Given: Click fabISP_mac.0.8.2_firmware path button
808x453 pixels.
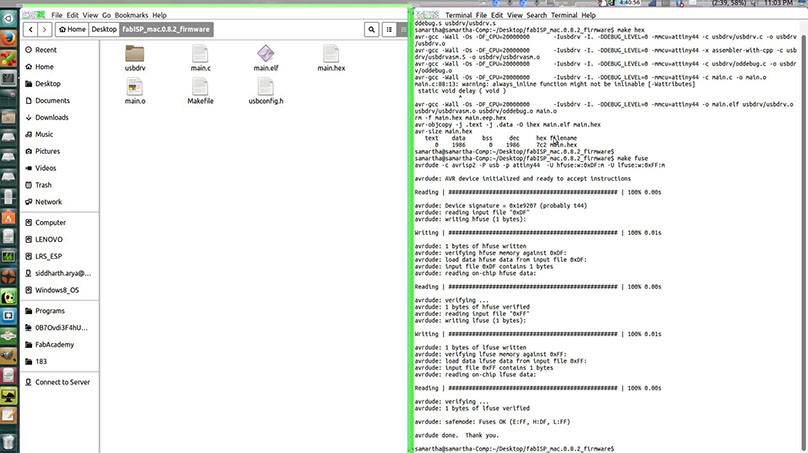Looking at the screenshot, I should tap(166, 29).
